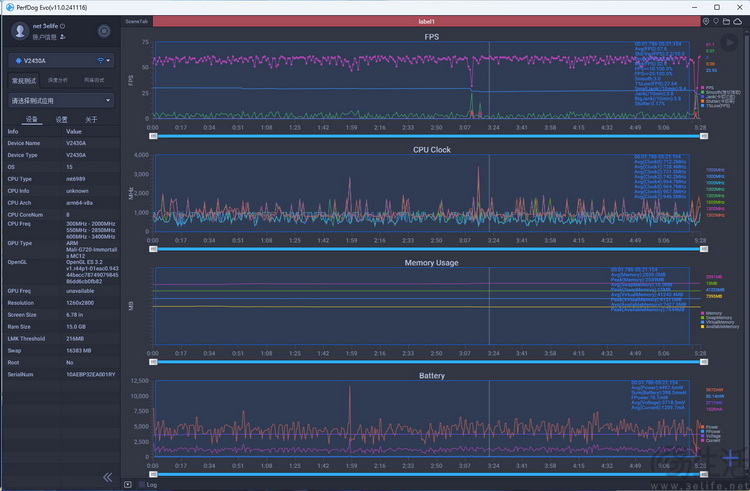Viewport: 750px width, 491px height.
Task: Click right handle of CPU Clock range slider
Action: 704,249
